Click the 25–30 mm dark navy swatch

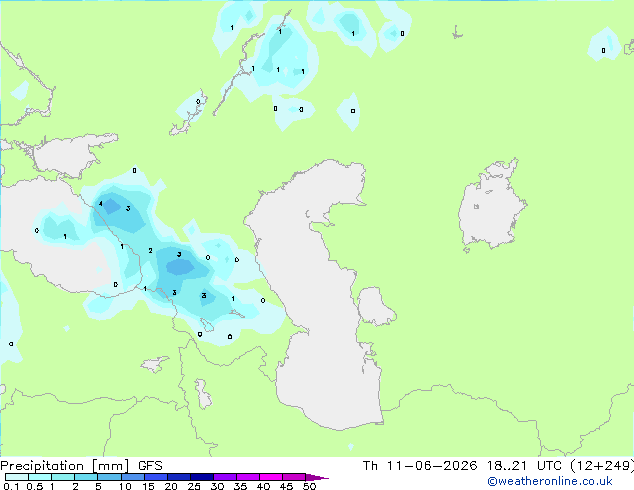point(202,477)
